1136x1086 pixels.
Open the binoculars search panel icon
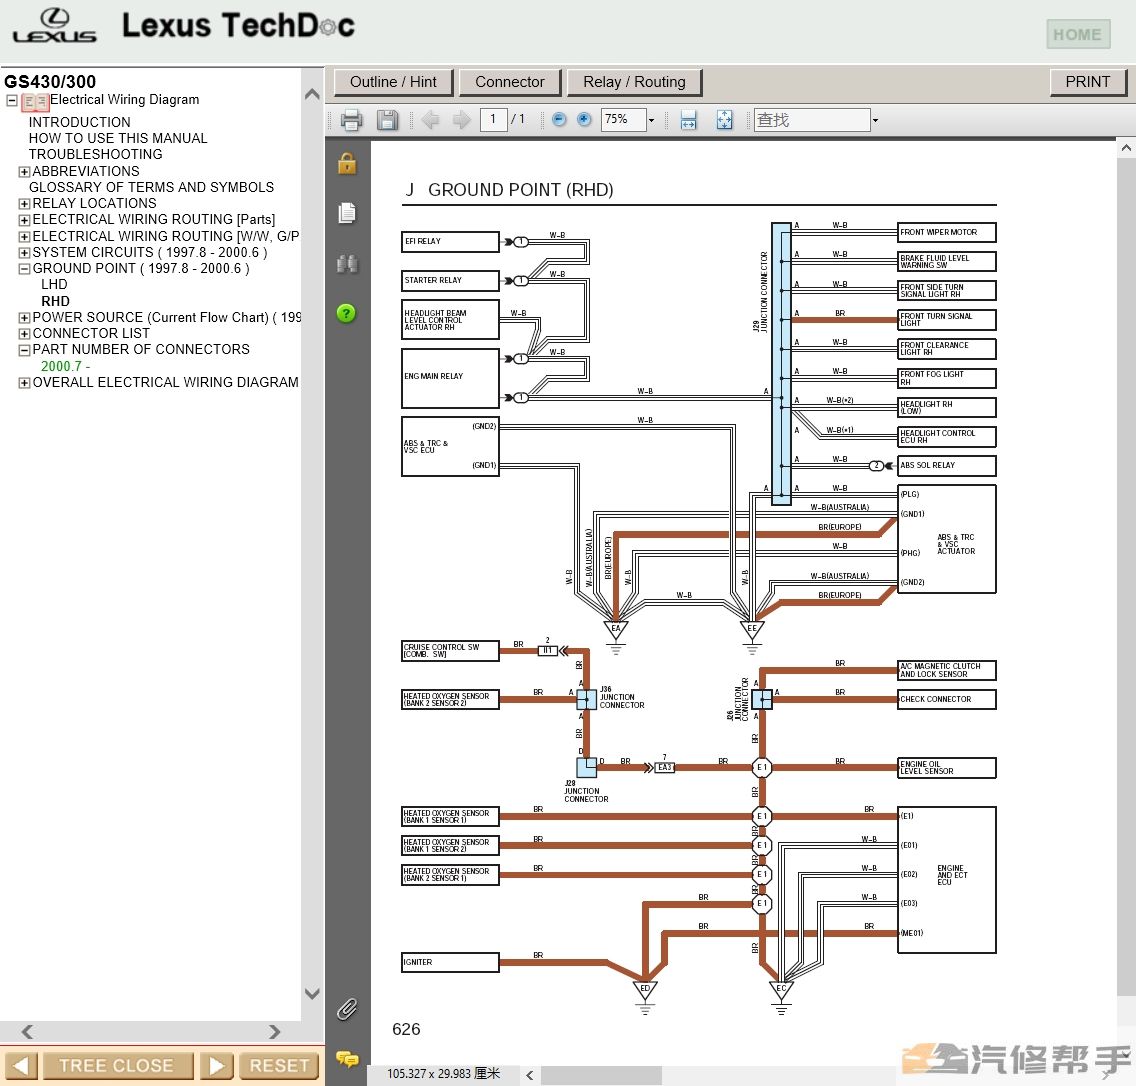[x=347, y=264]
